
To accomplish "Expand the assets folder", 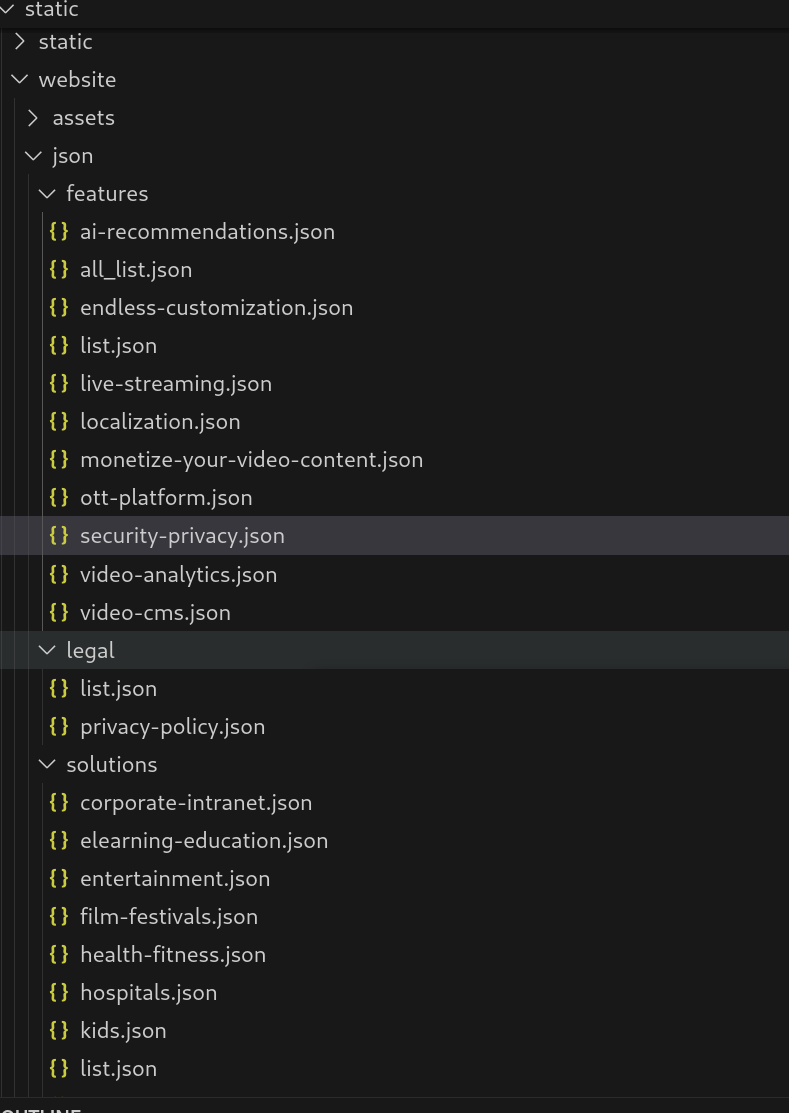I will pos(33,117).
